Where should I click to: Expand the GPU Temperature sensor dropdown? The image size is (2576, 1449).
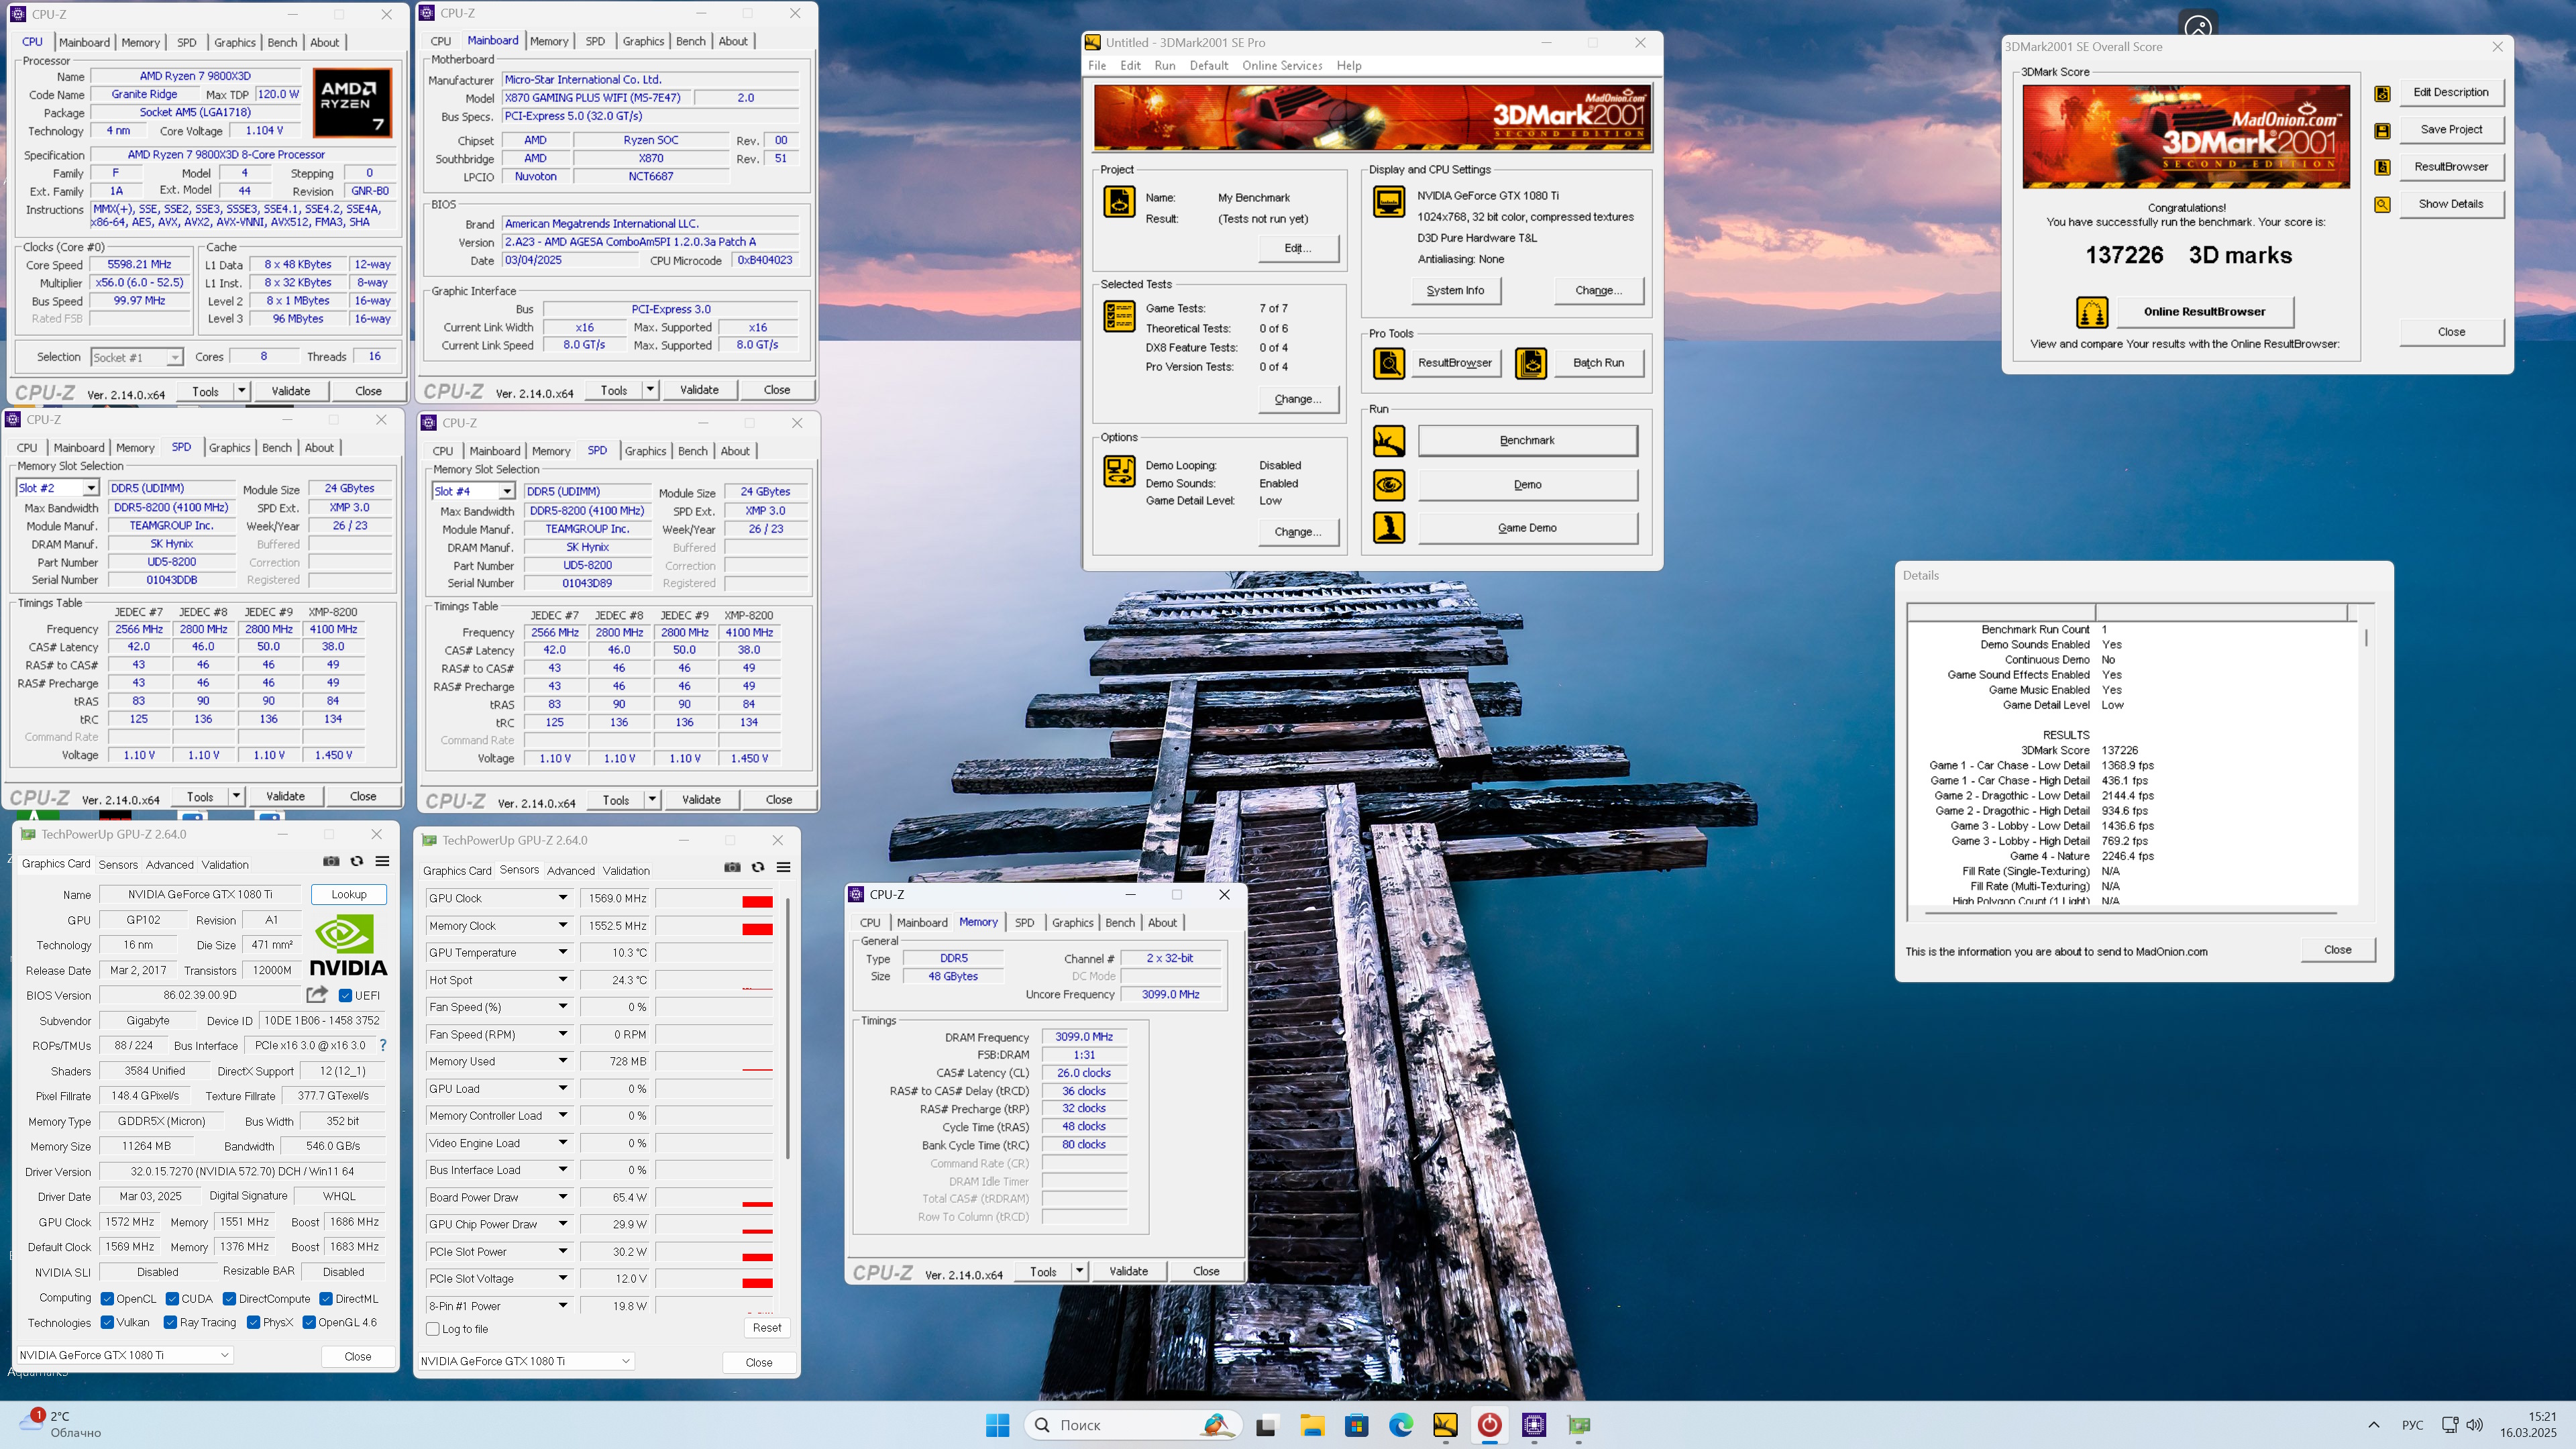[563, 952]
